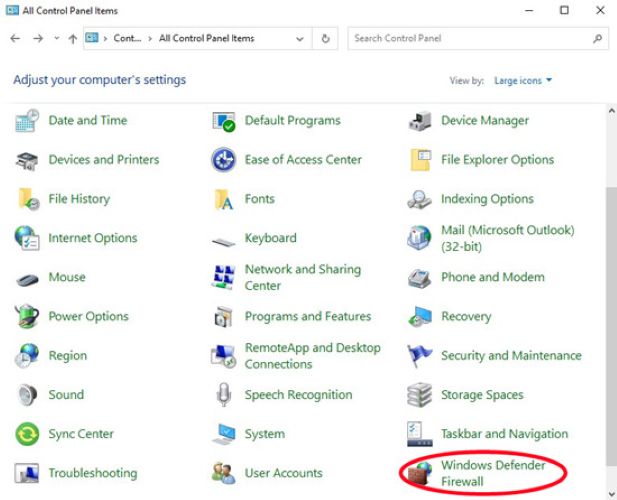Viewport: 617px width, 500px height.
Task: Click the File History icon
Action: click(x=28, y=199)
